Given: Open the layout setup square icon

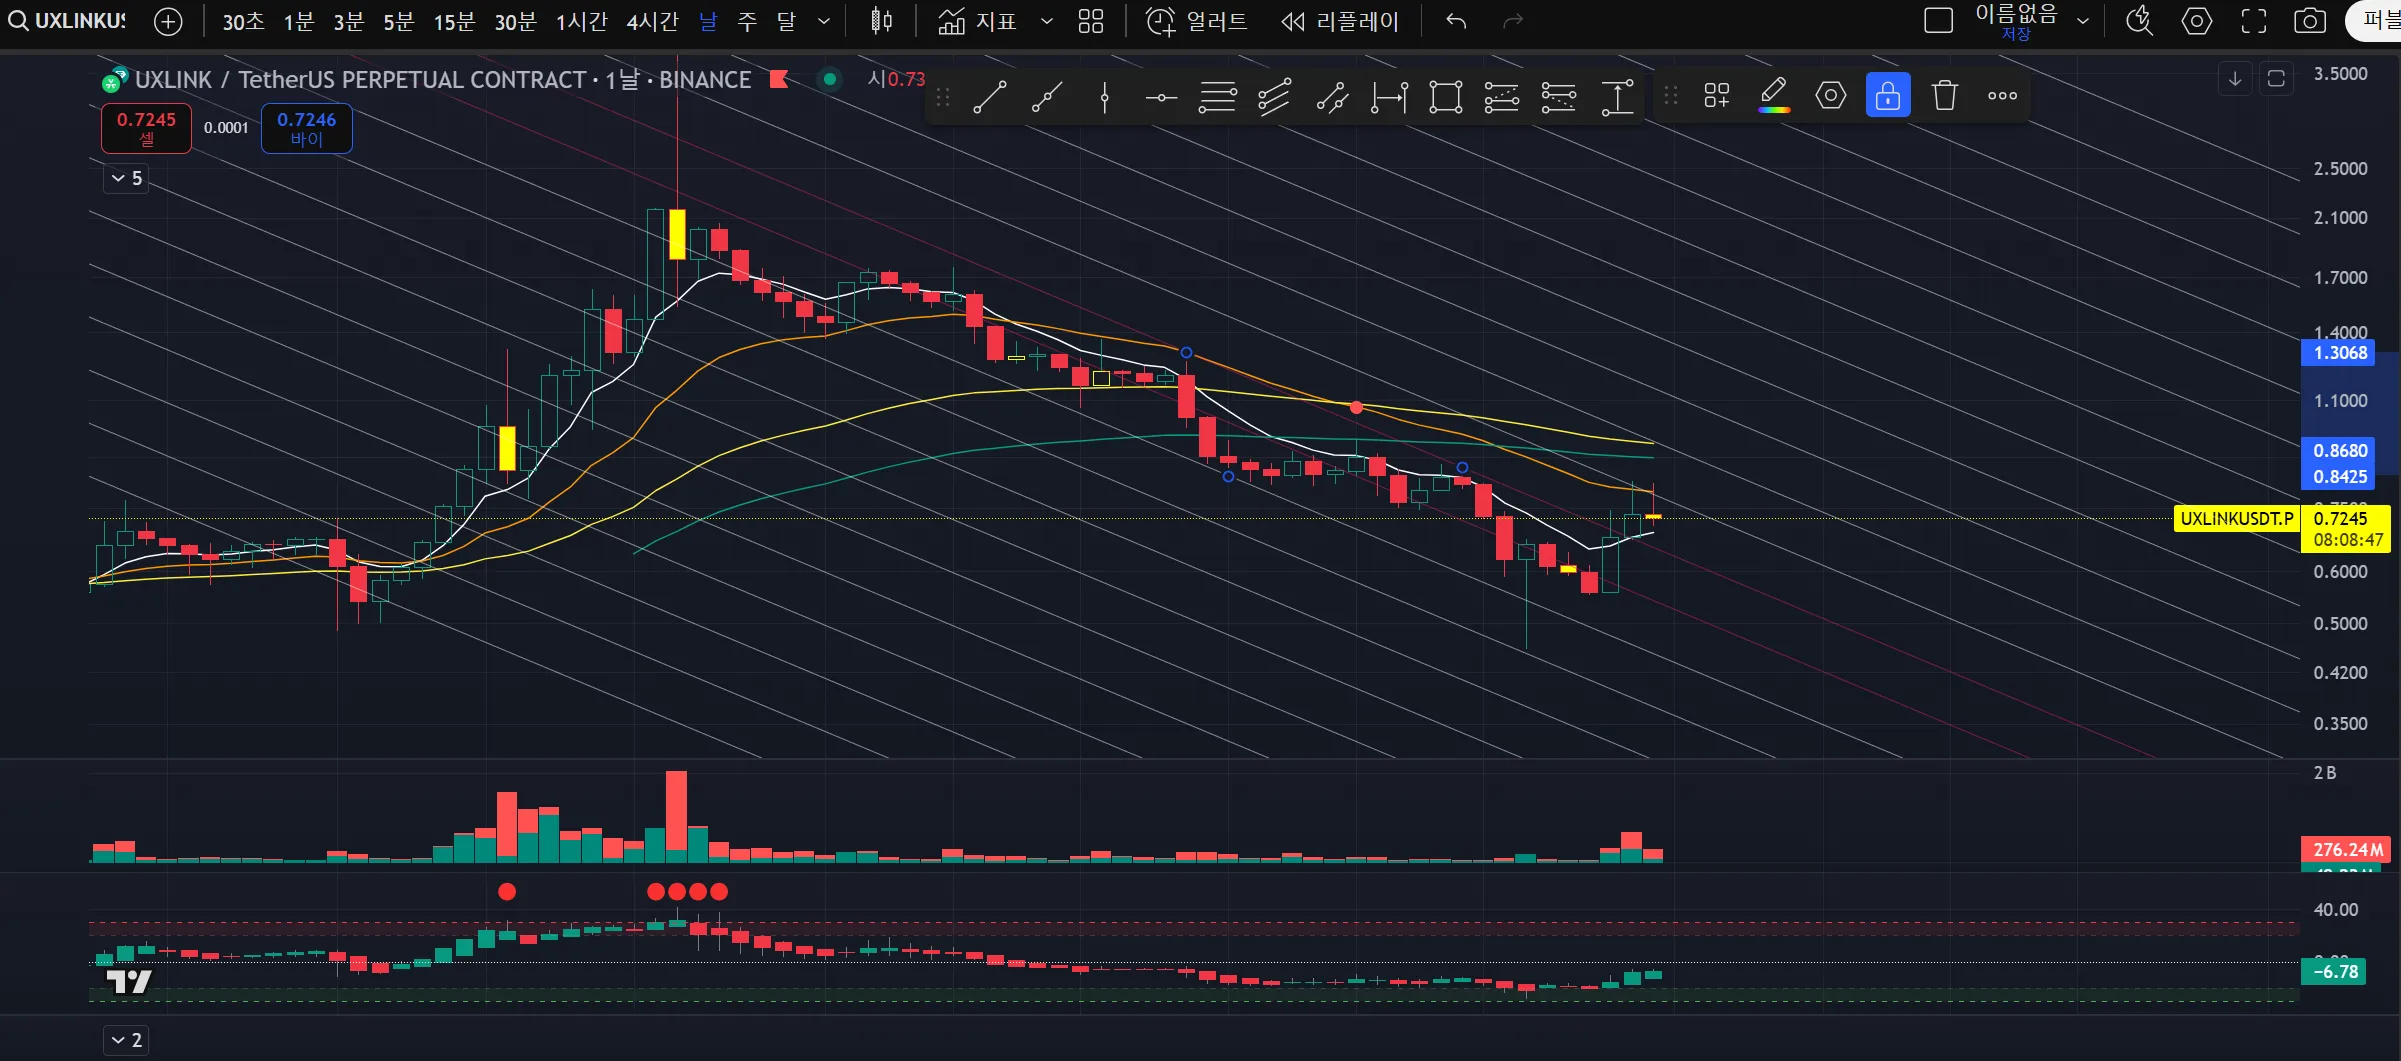Looking at the screenshot, I should pyautogui.click(x=1938, y=21).
